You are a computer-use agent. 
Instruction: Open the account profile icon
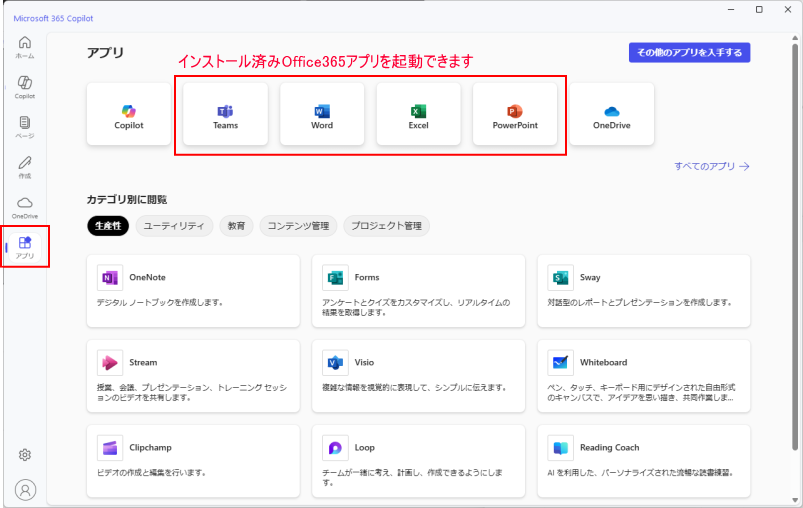(25, 489)
